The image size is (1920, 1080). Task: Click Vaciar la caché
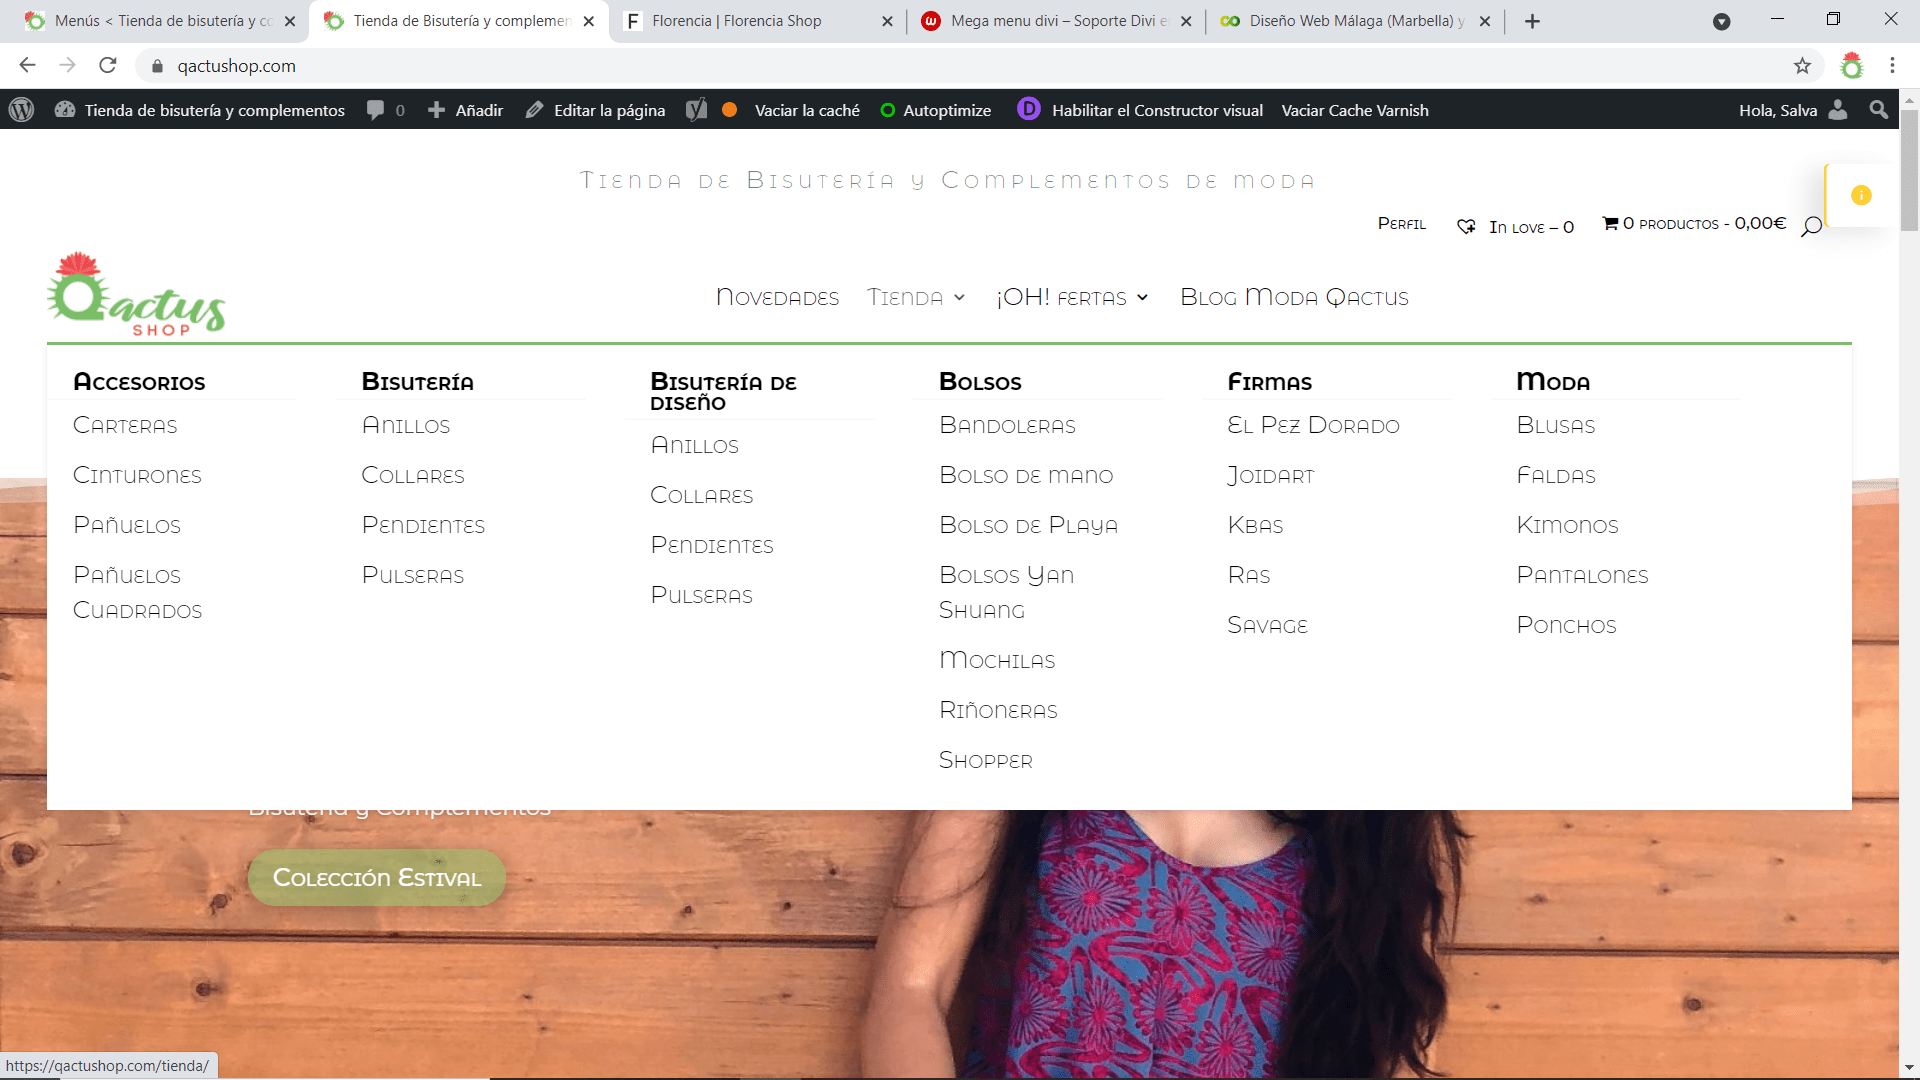tap(807, 110)
